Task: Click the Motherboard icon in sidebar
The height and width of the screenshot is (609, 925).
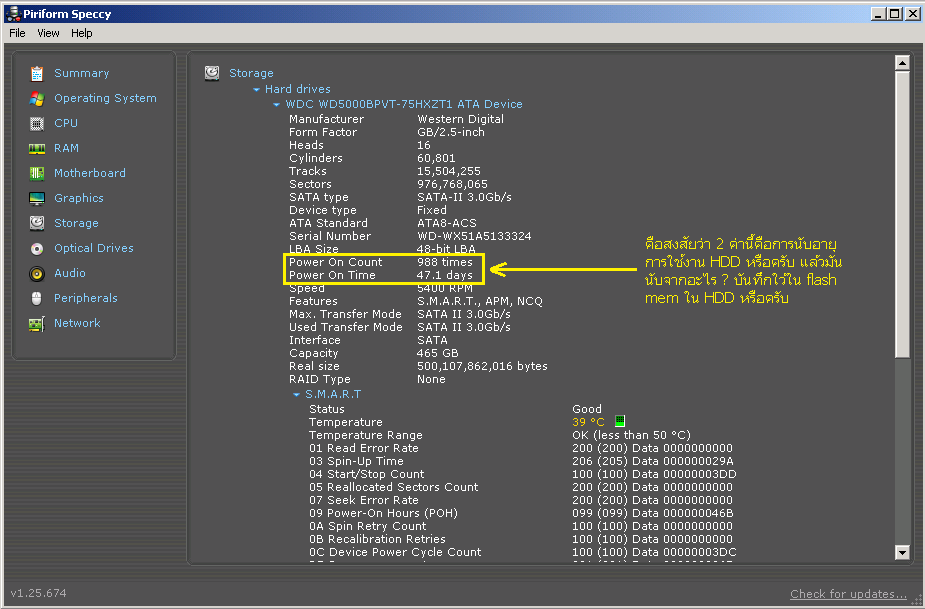Action: 37,173
